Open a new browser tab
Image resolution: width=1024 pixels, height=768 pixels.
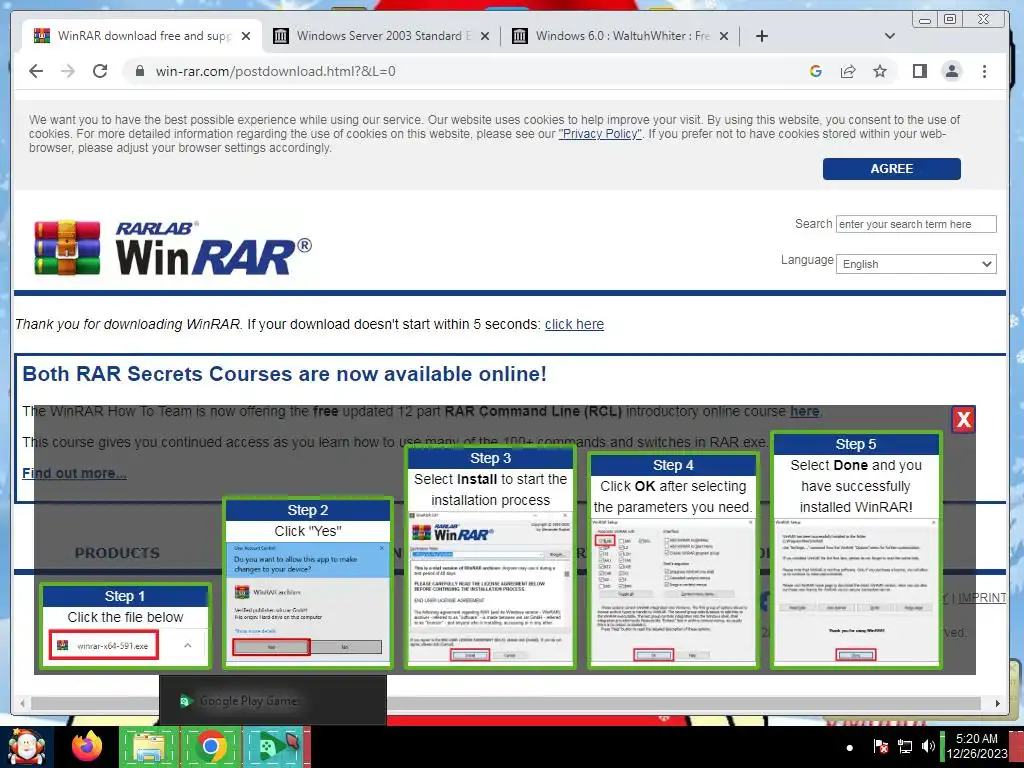point(761,36)
